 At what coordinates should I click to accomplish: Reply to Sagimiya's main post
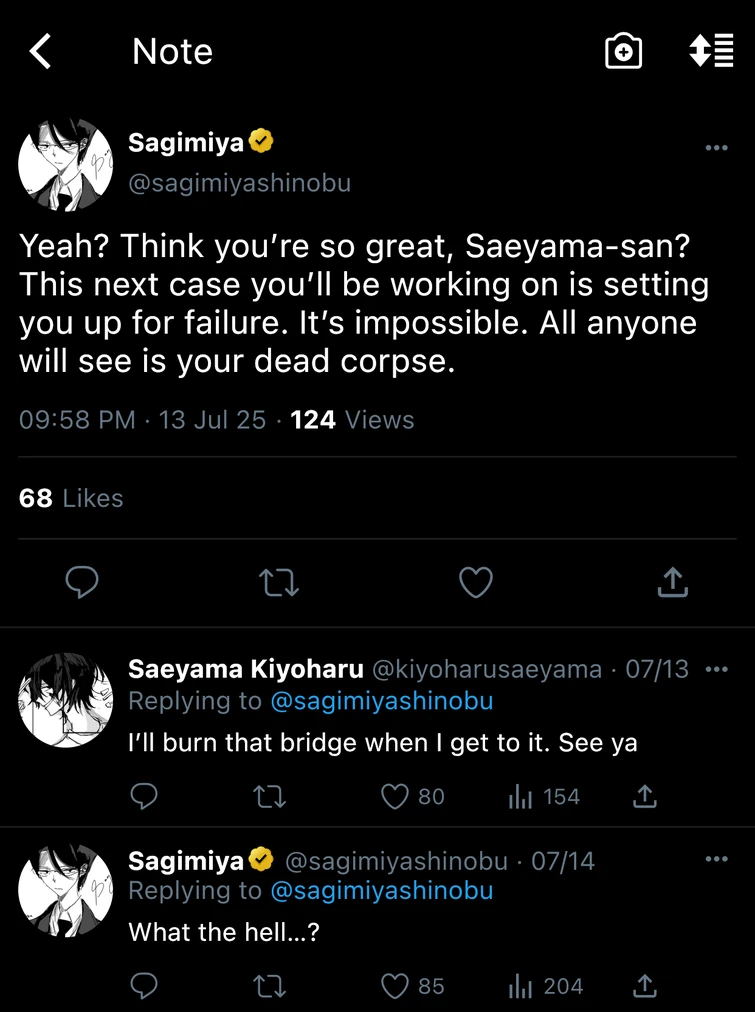point(81,582)
